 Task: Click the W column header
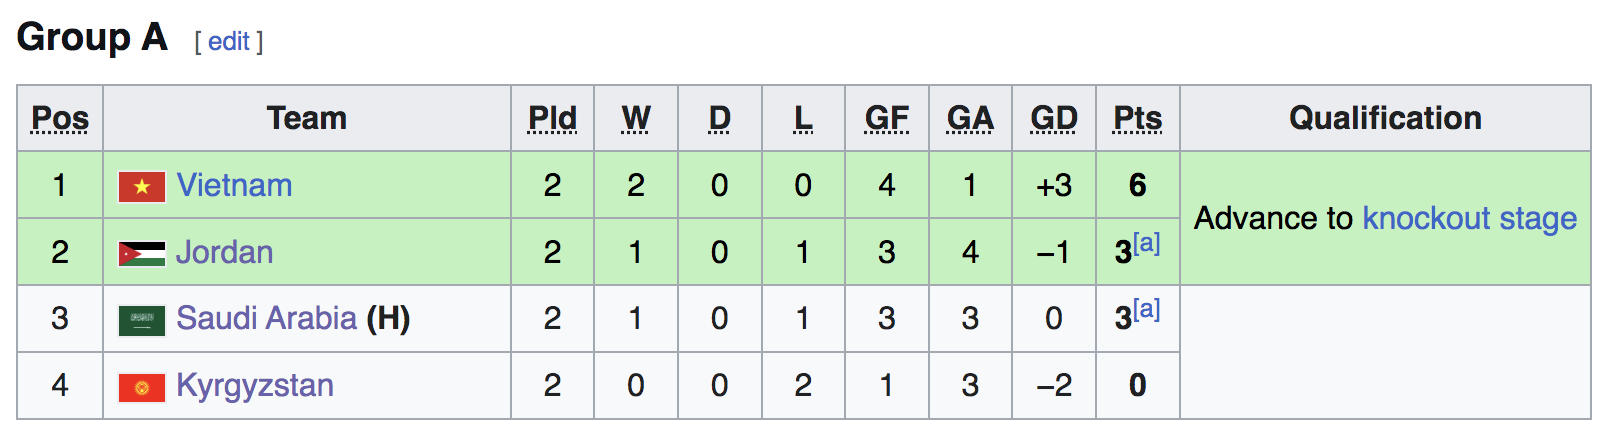coord(636,119)
